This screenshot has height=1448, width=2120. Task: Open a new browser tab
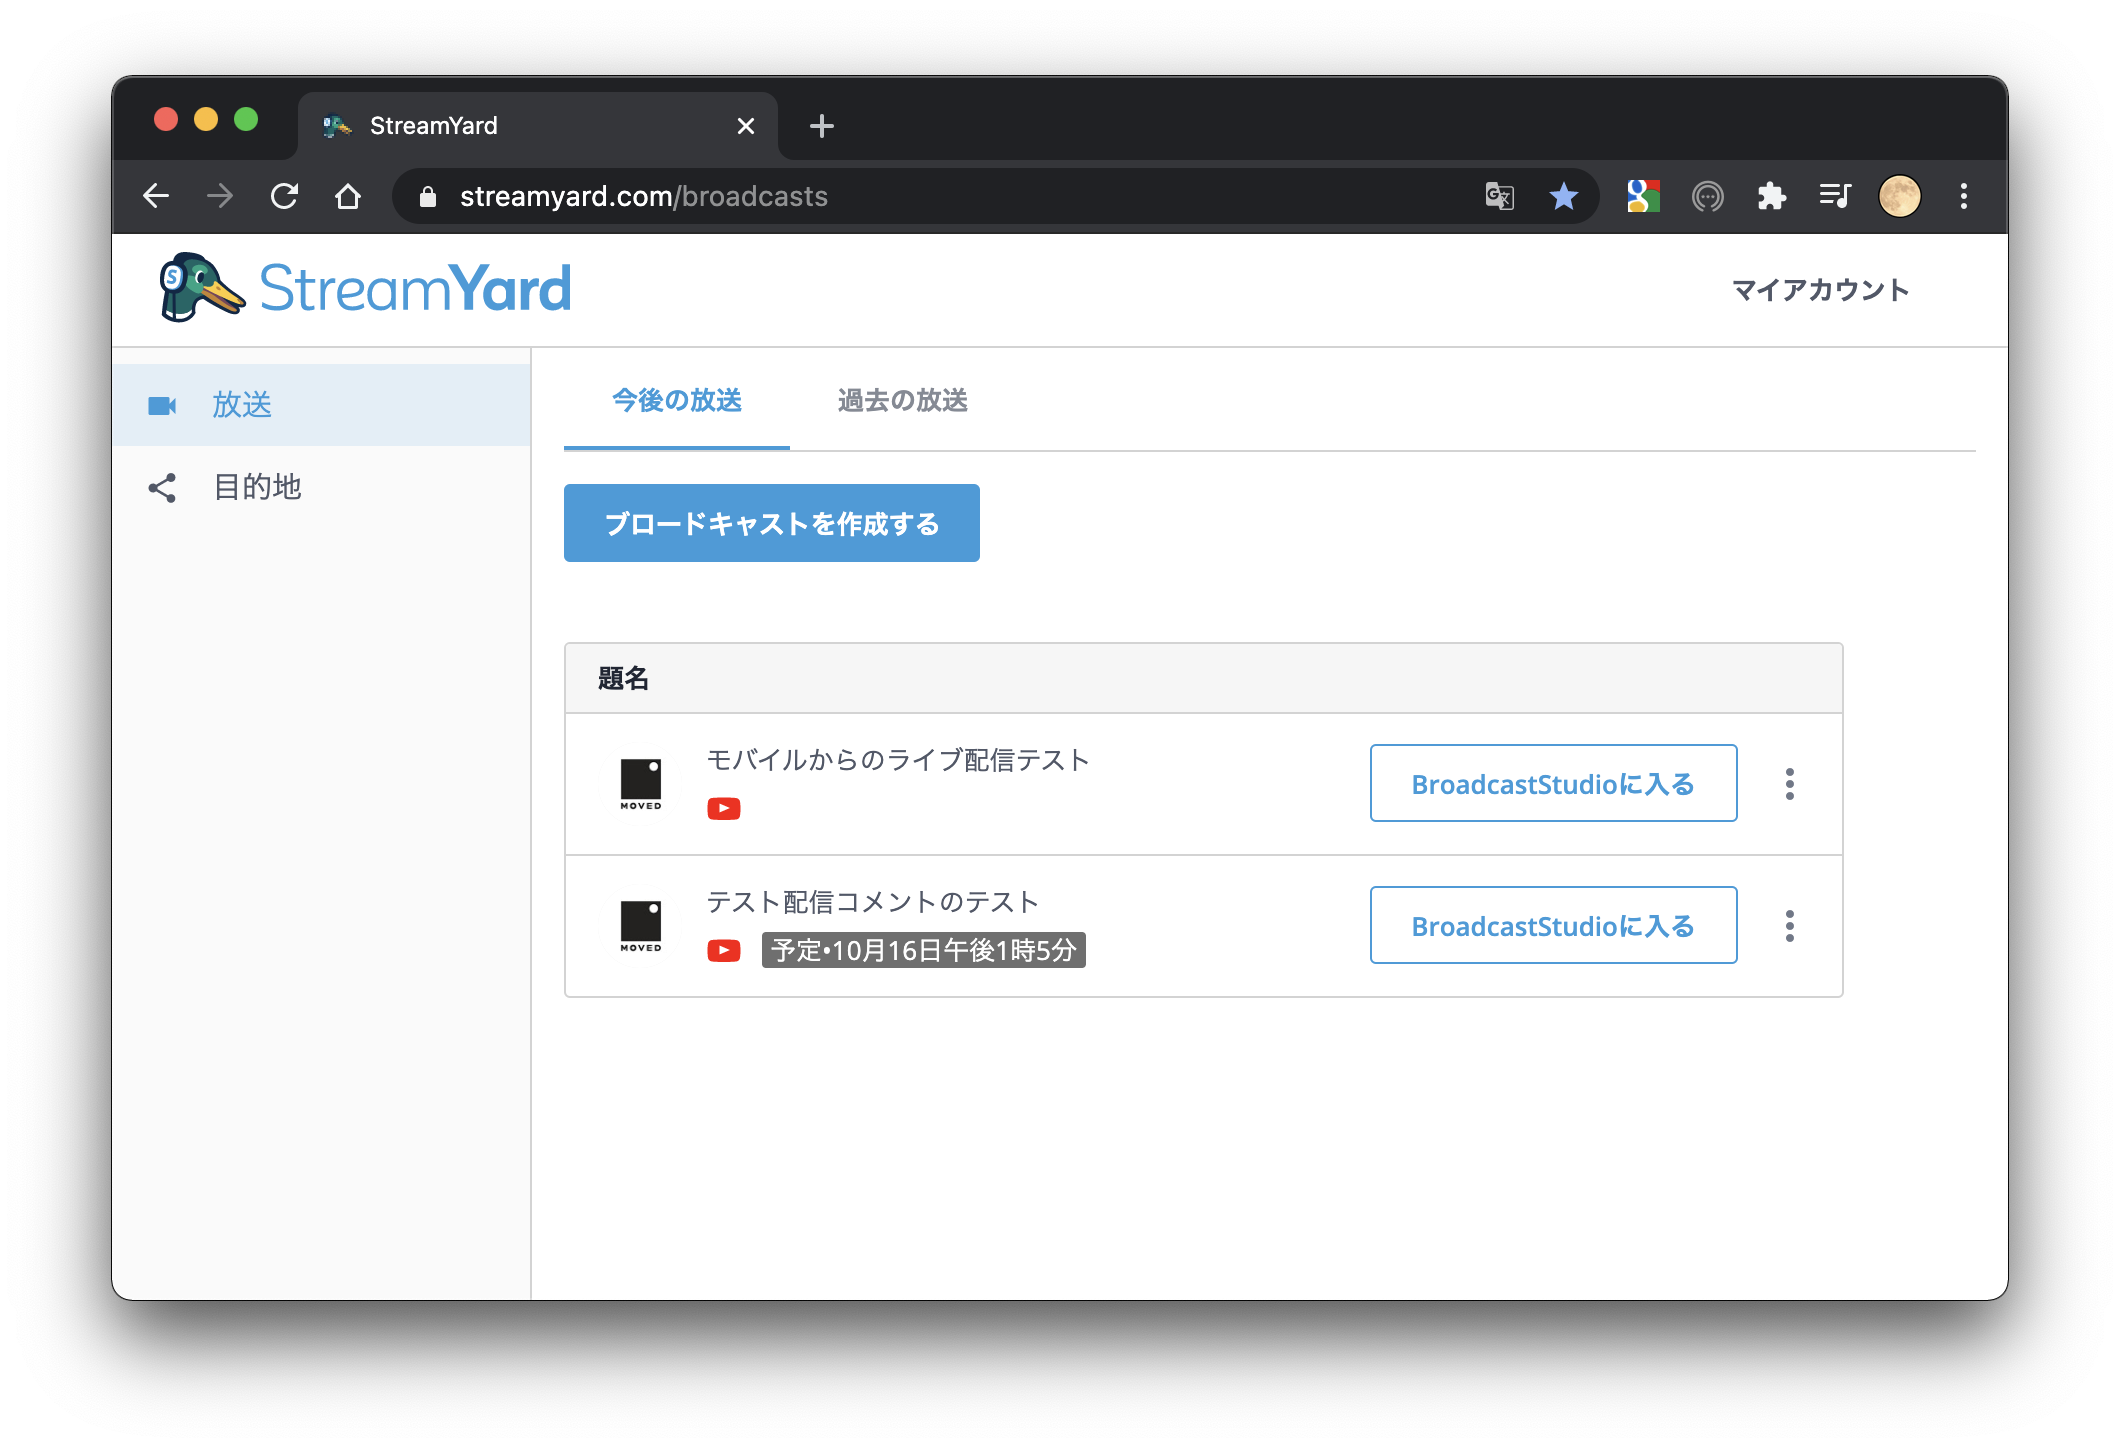click(821, 126)
